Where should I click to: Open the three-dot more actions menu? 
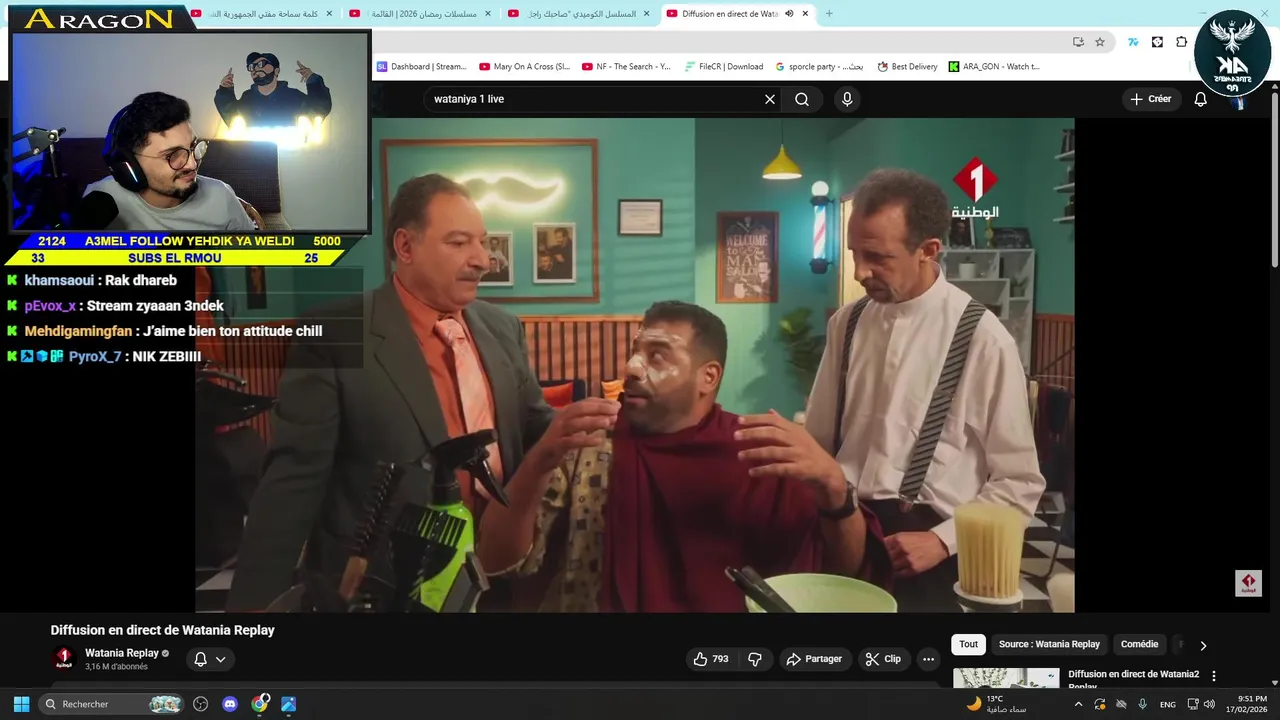(928, 659)
